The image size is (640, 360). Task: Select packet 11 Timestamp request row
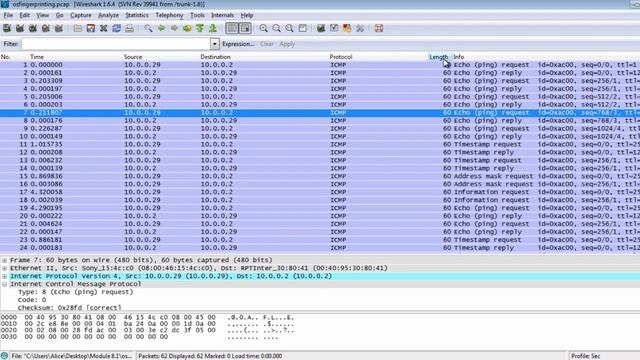click(320, 144)
